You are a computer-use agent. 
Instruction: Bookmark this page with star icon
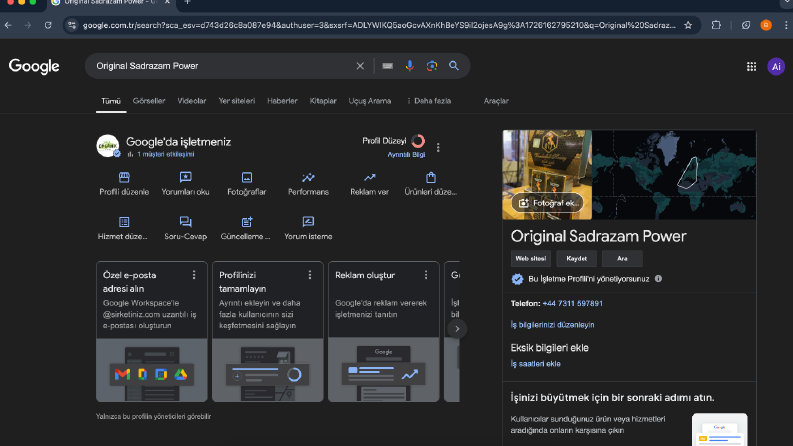(x=688, y=25)
